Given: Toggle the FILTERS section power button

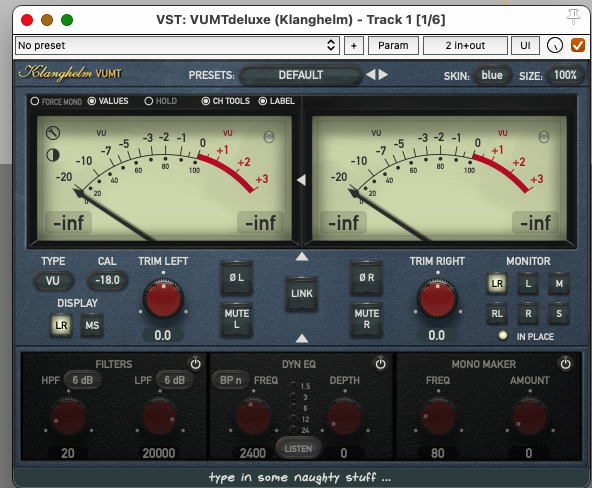Looking at the screenshot, I should click(x=195, y=364).
